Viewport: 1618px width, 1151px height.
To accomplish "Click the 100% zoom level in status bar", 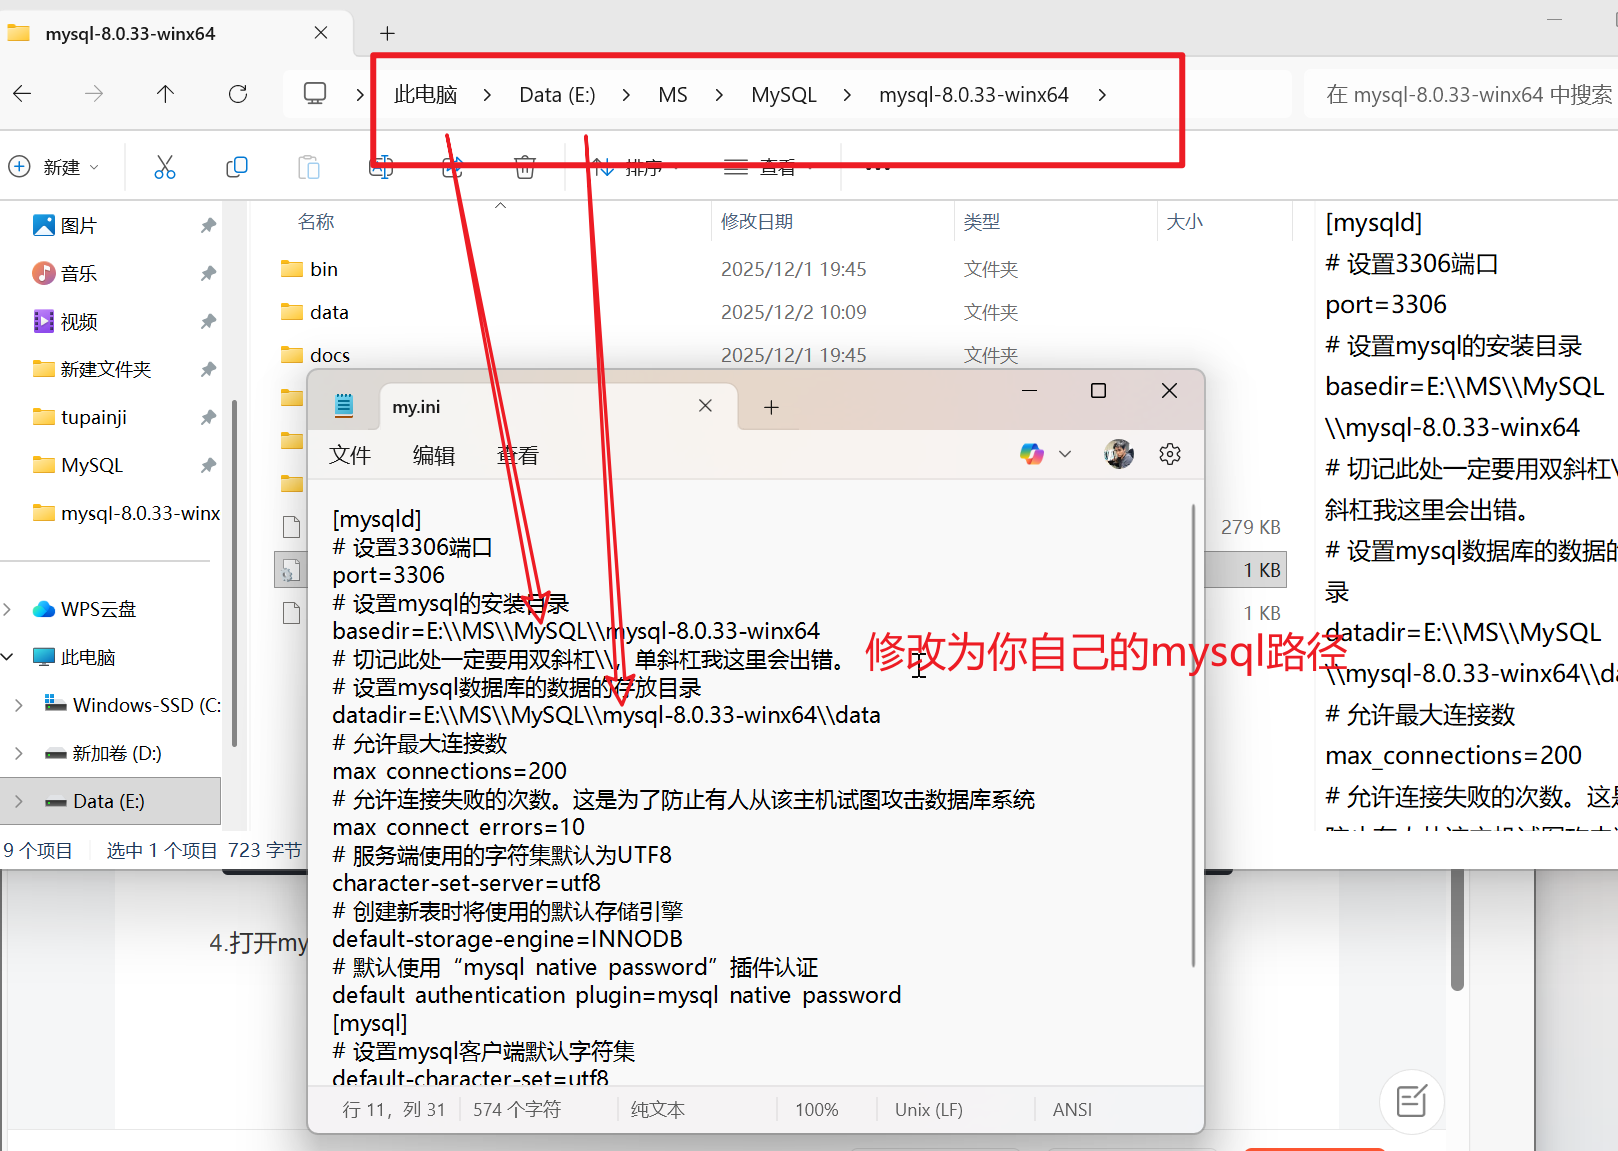I will pos(817,1111).
